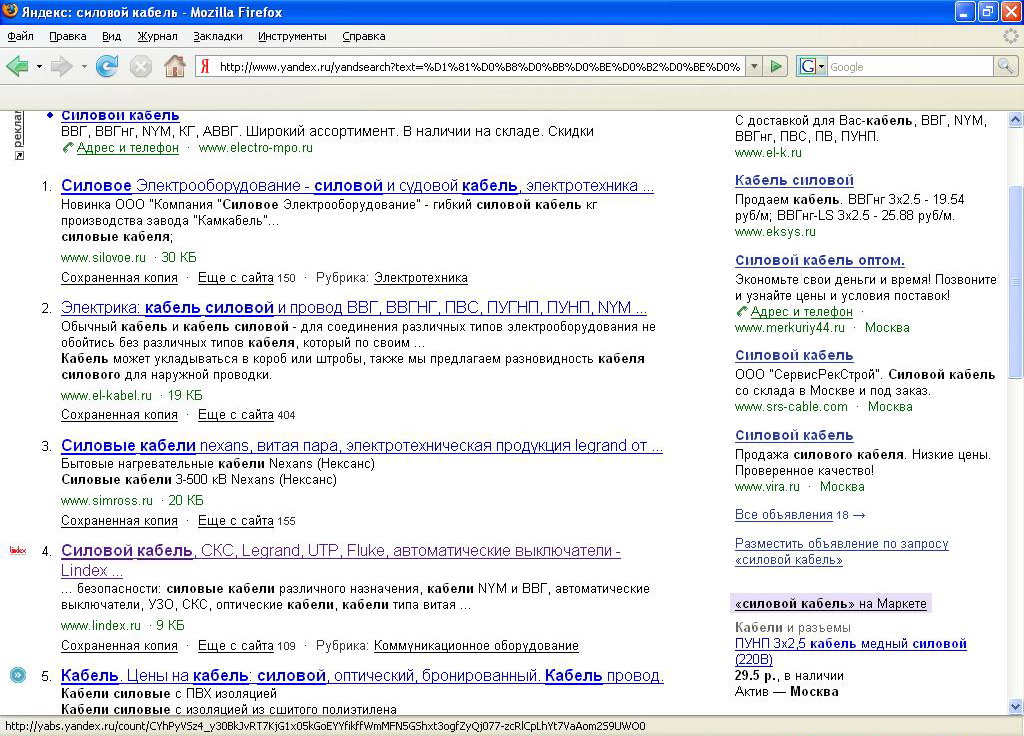Open Сохраненная копия for silovoe.ru result
This screenshot has height=736, width=1024.
[119, 278]
